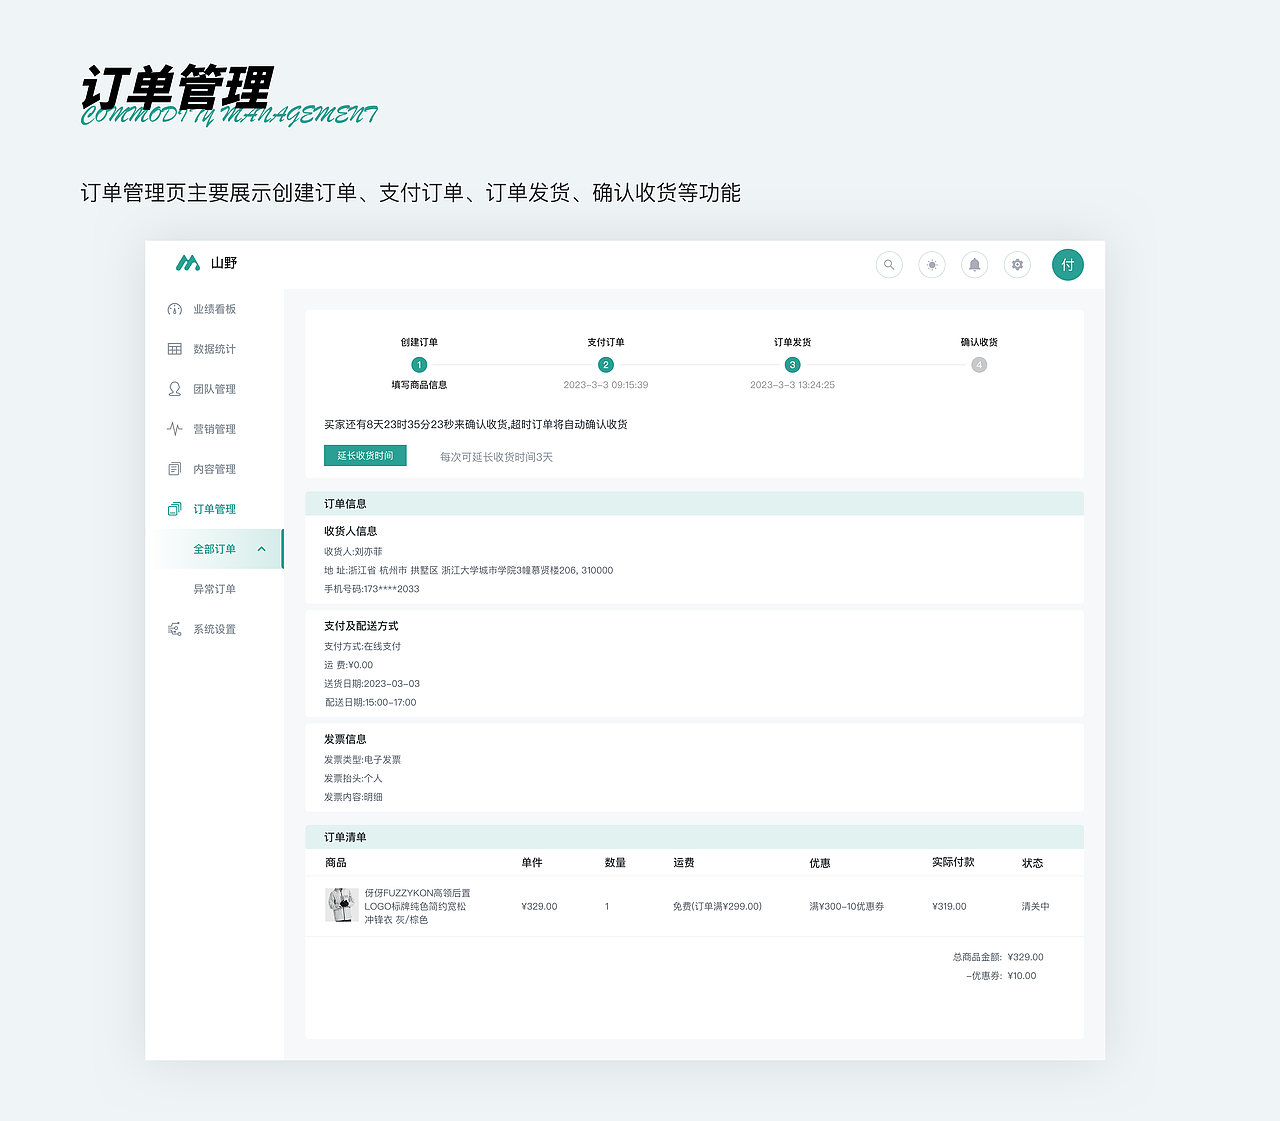Toggle the brightness theme icon
This screenshot has height=1121, width=1280.
pos(932,265)
